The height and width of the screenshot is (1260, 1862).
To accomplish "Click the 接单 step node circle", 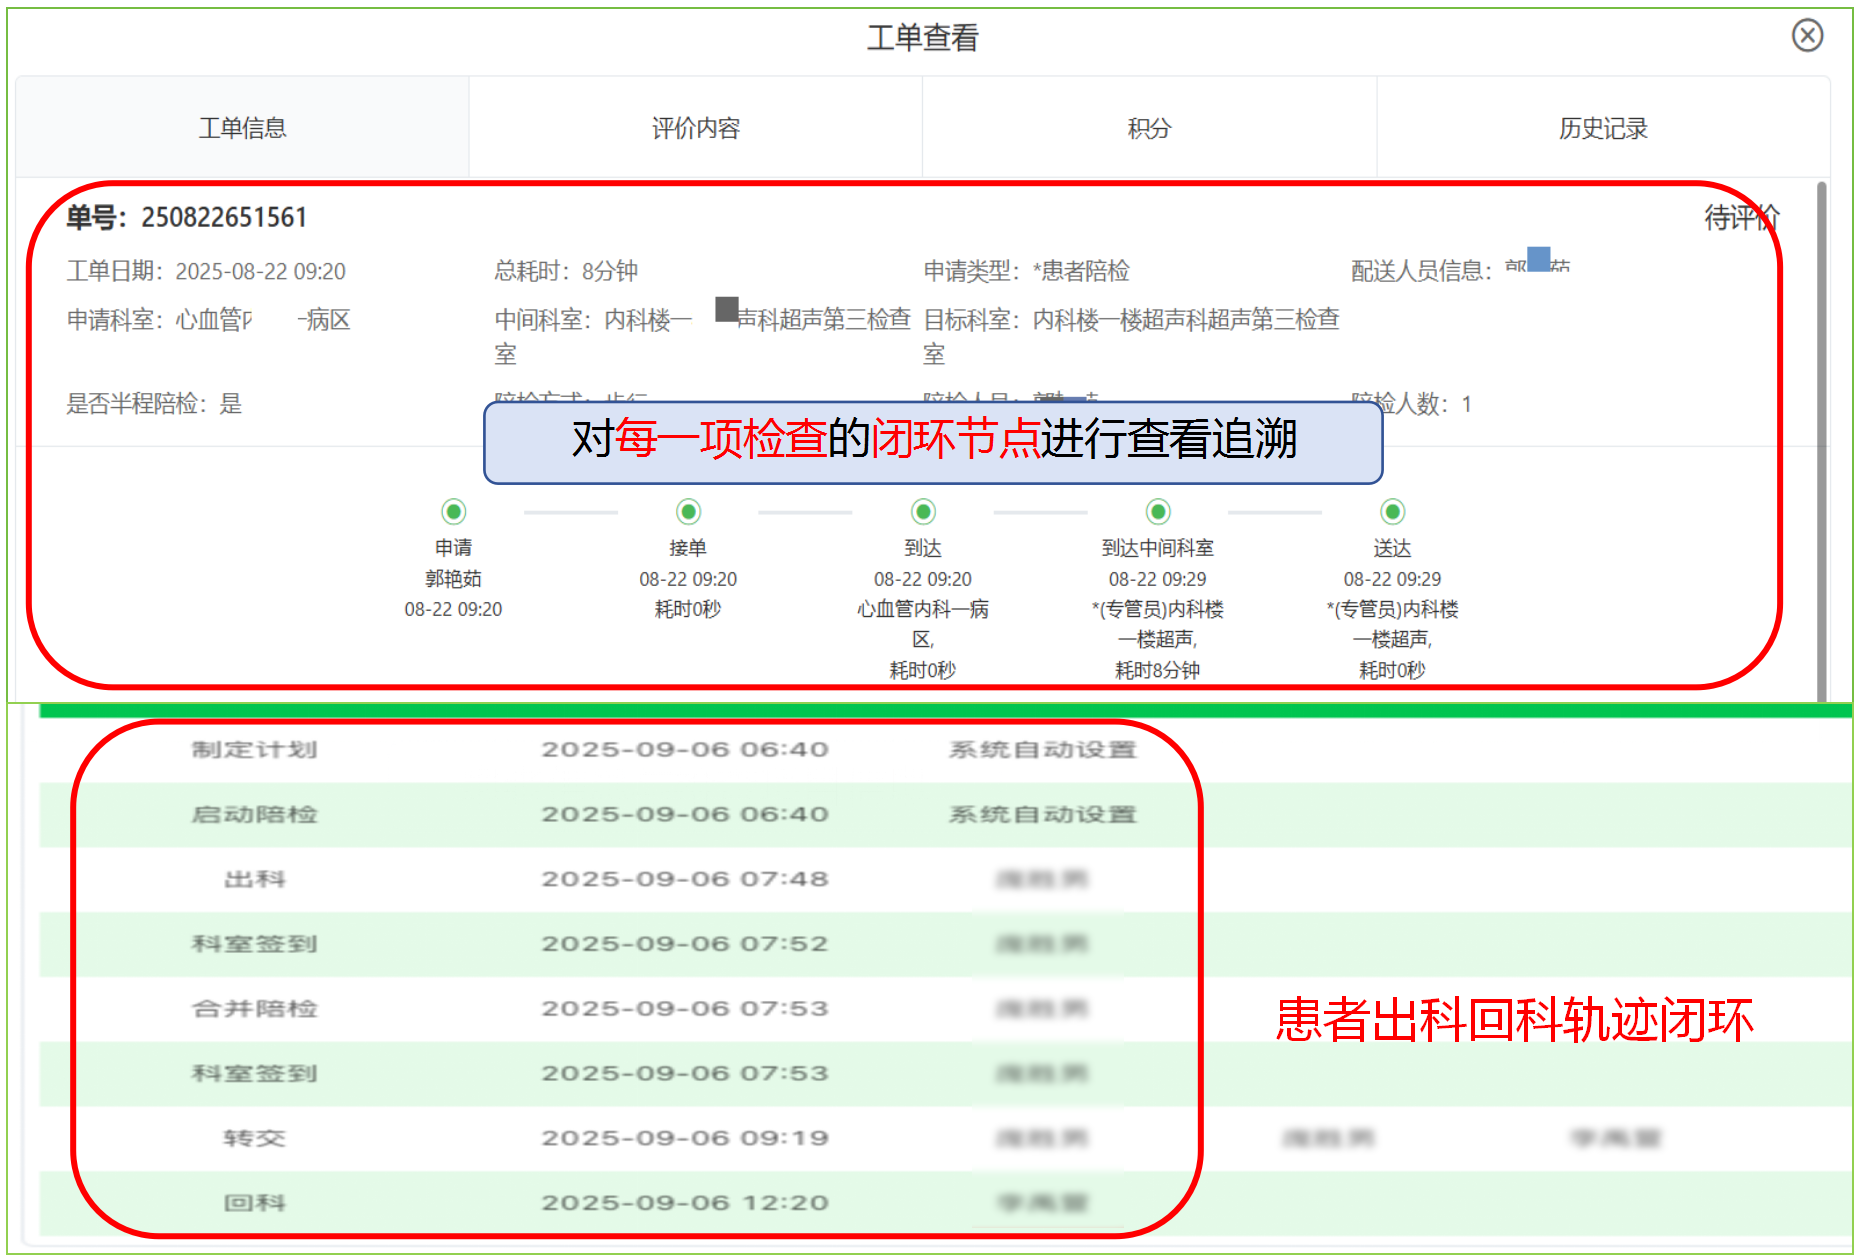I will [x=688, y=512].
